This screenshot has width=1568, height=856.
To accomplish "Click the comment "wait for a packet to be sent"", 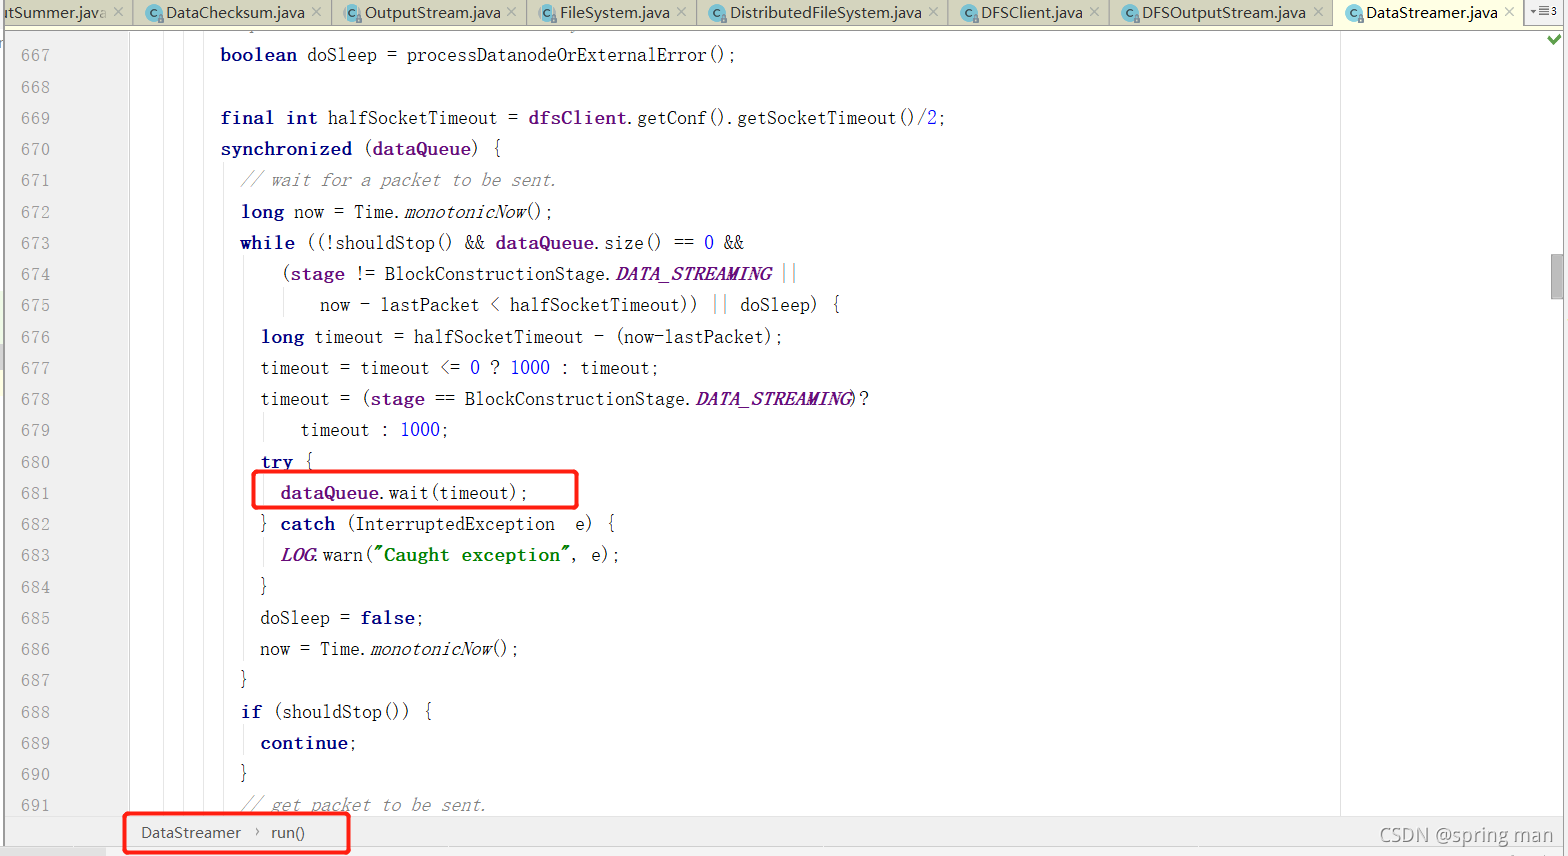I will click(x=397, y=180).
